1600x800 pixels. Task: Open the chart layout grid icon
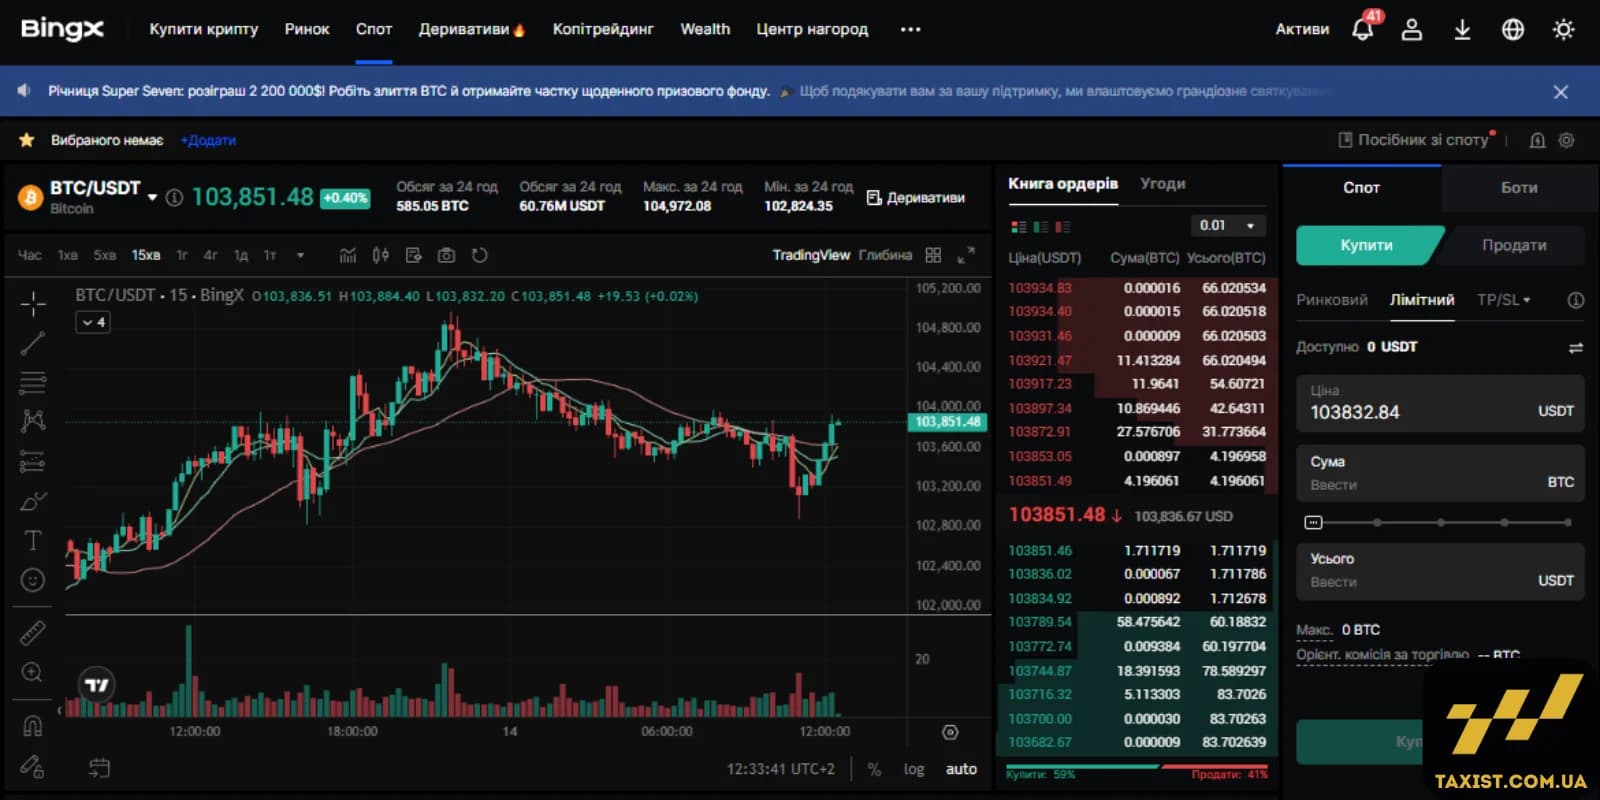point(933,255)
